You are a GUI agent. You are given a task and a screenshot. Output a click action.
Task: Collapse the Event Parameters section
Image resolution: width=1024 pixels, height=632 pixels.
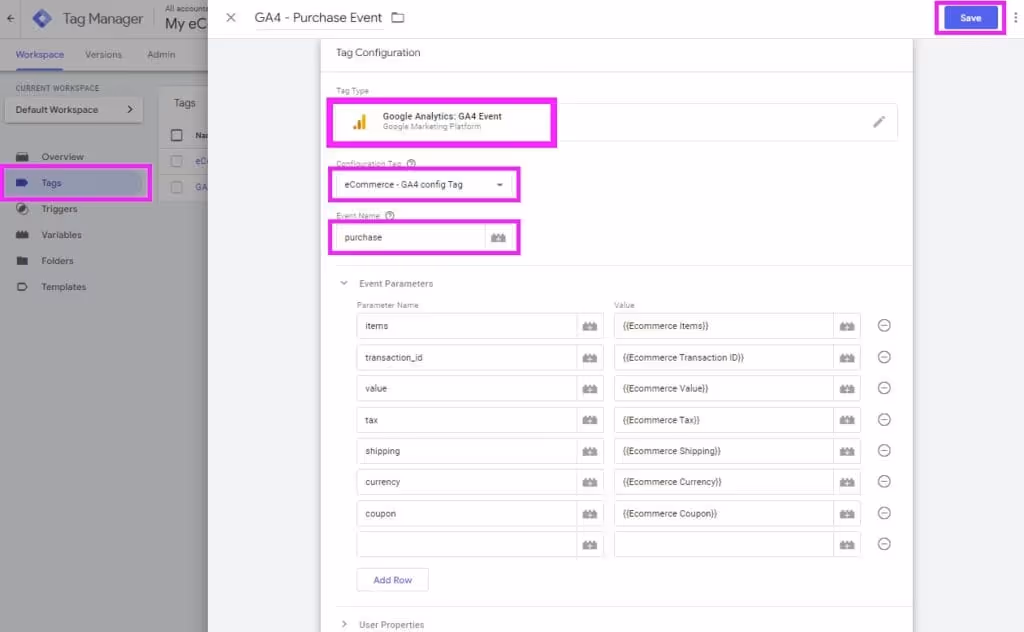pos(344,283)
